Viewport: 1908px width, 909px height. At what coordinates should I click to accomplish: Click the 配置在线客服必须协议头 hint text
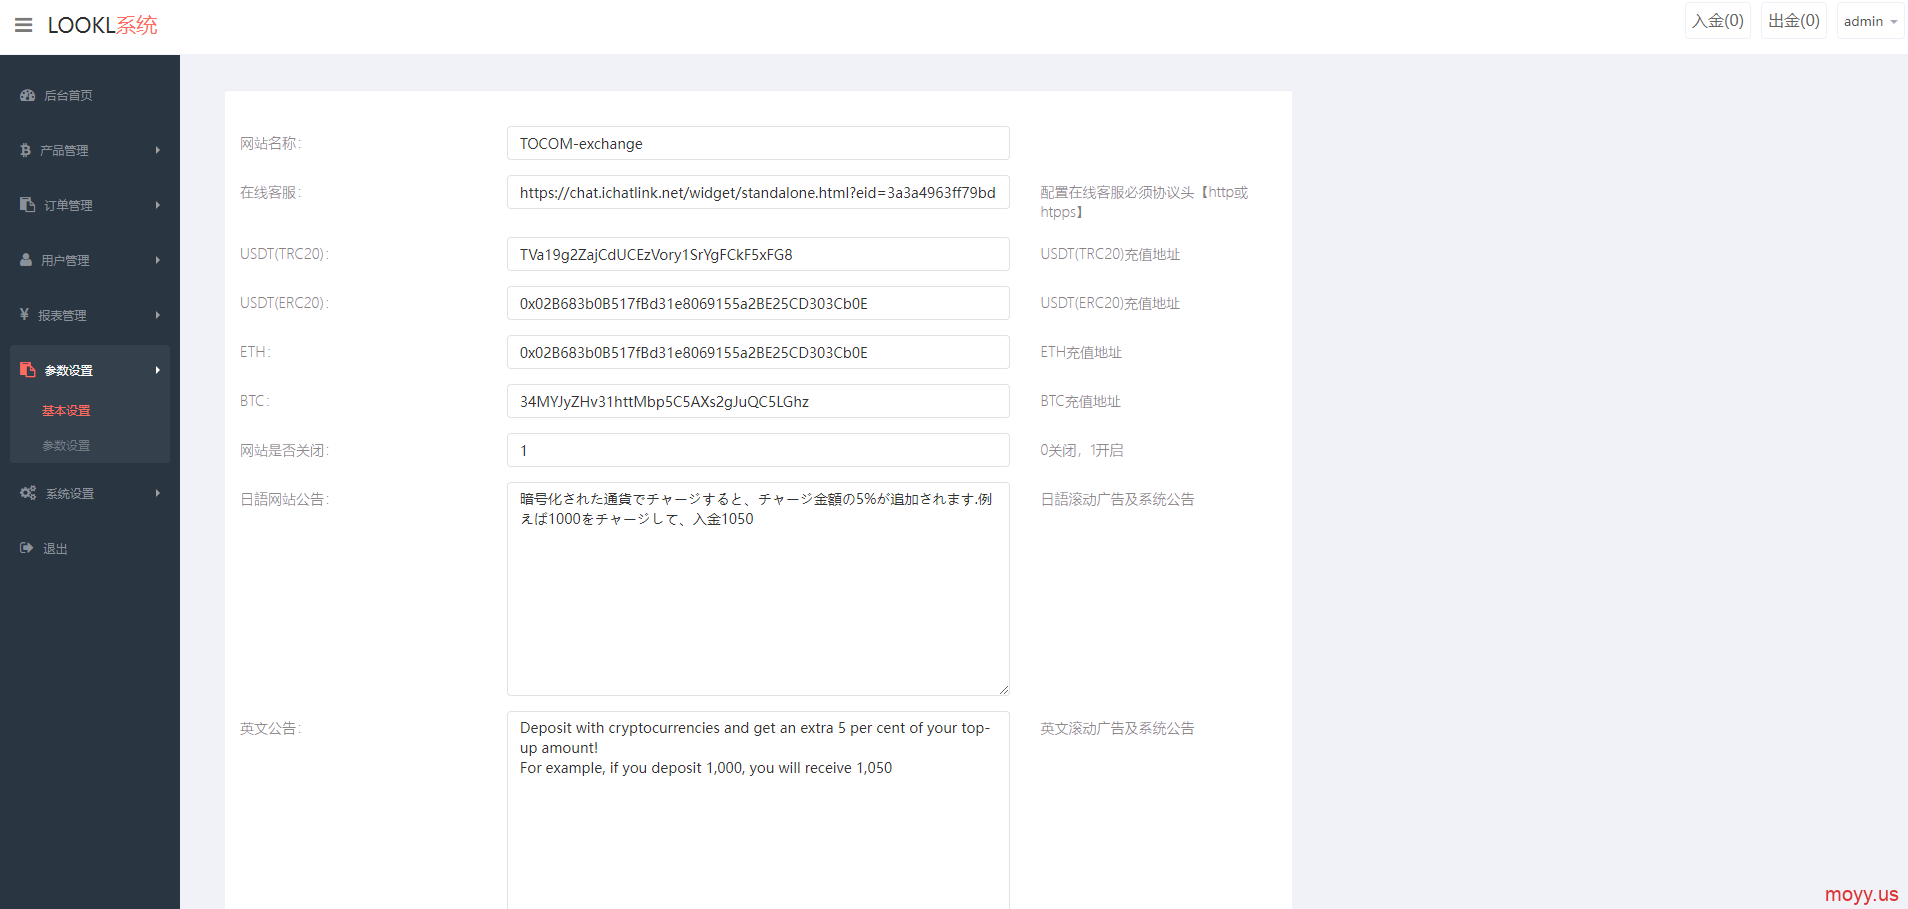tap(1144, 202)
